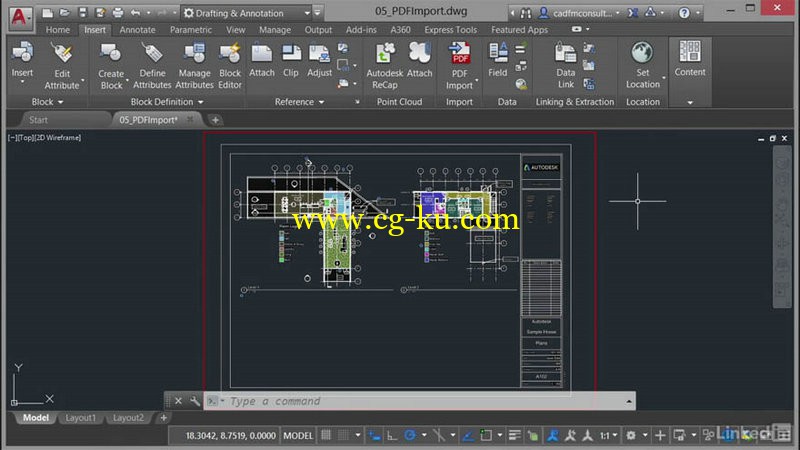Select the Clip reference tool
This screenshot has width=800, height=450.
point(291,60)
